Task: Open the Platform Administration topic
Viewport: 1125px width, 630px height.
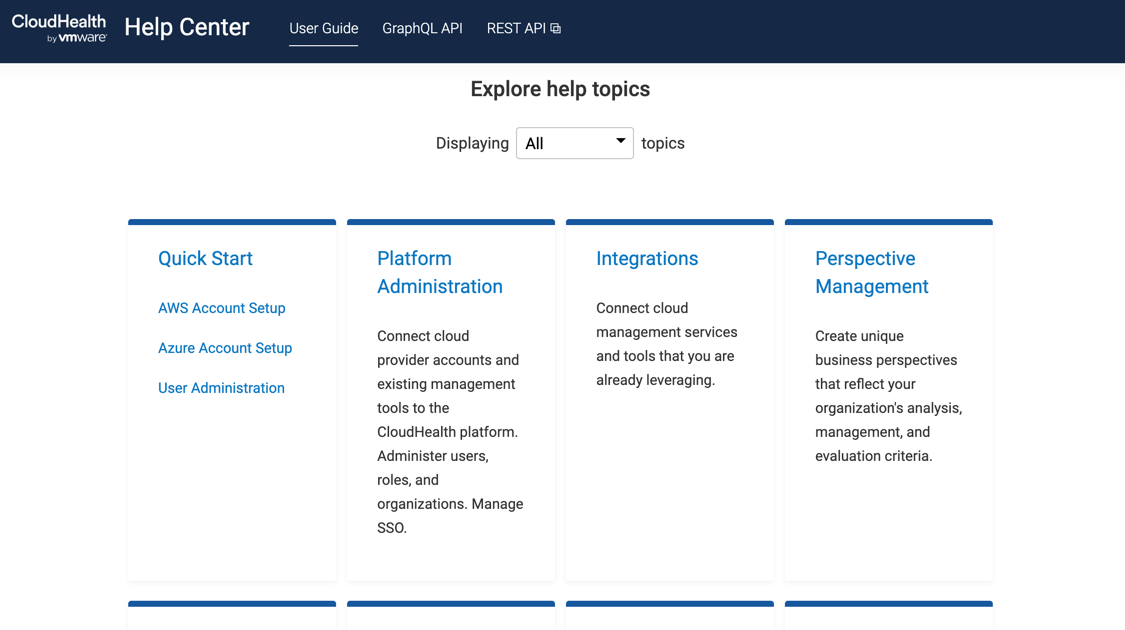Action: [x=440, y=272]
